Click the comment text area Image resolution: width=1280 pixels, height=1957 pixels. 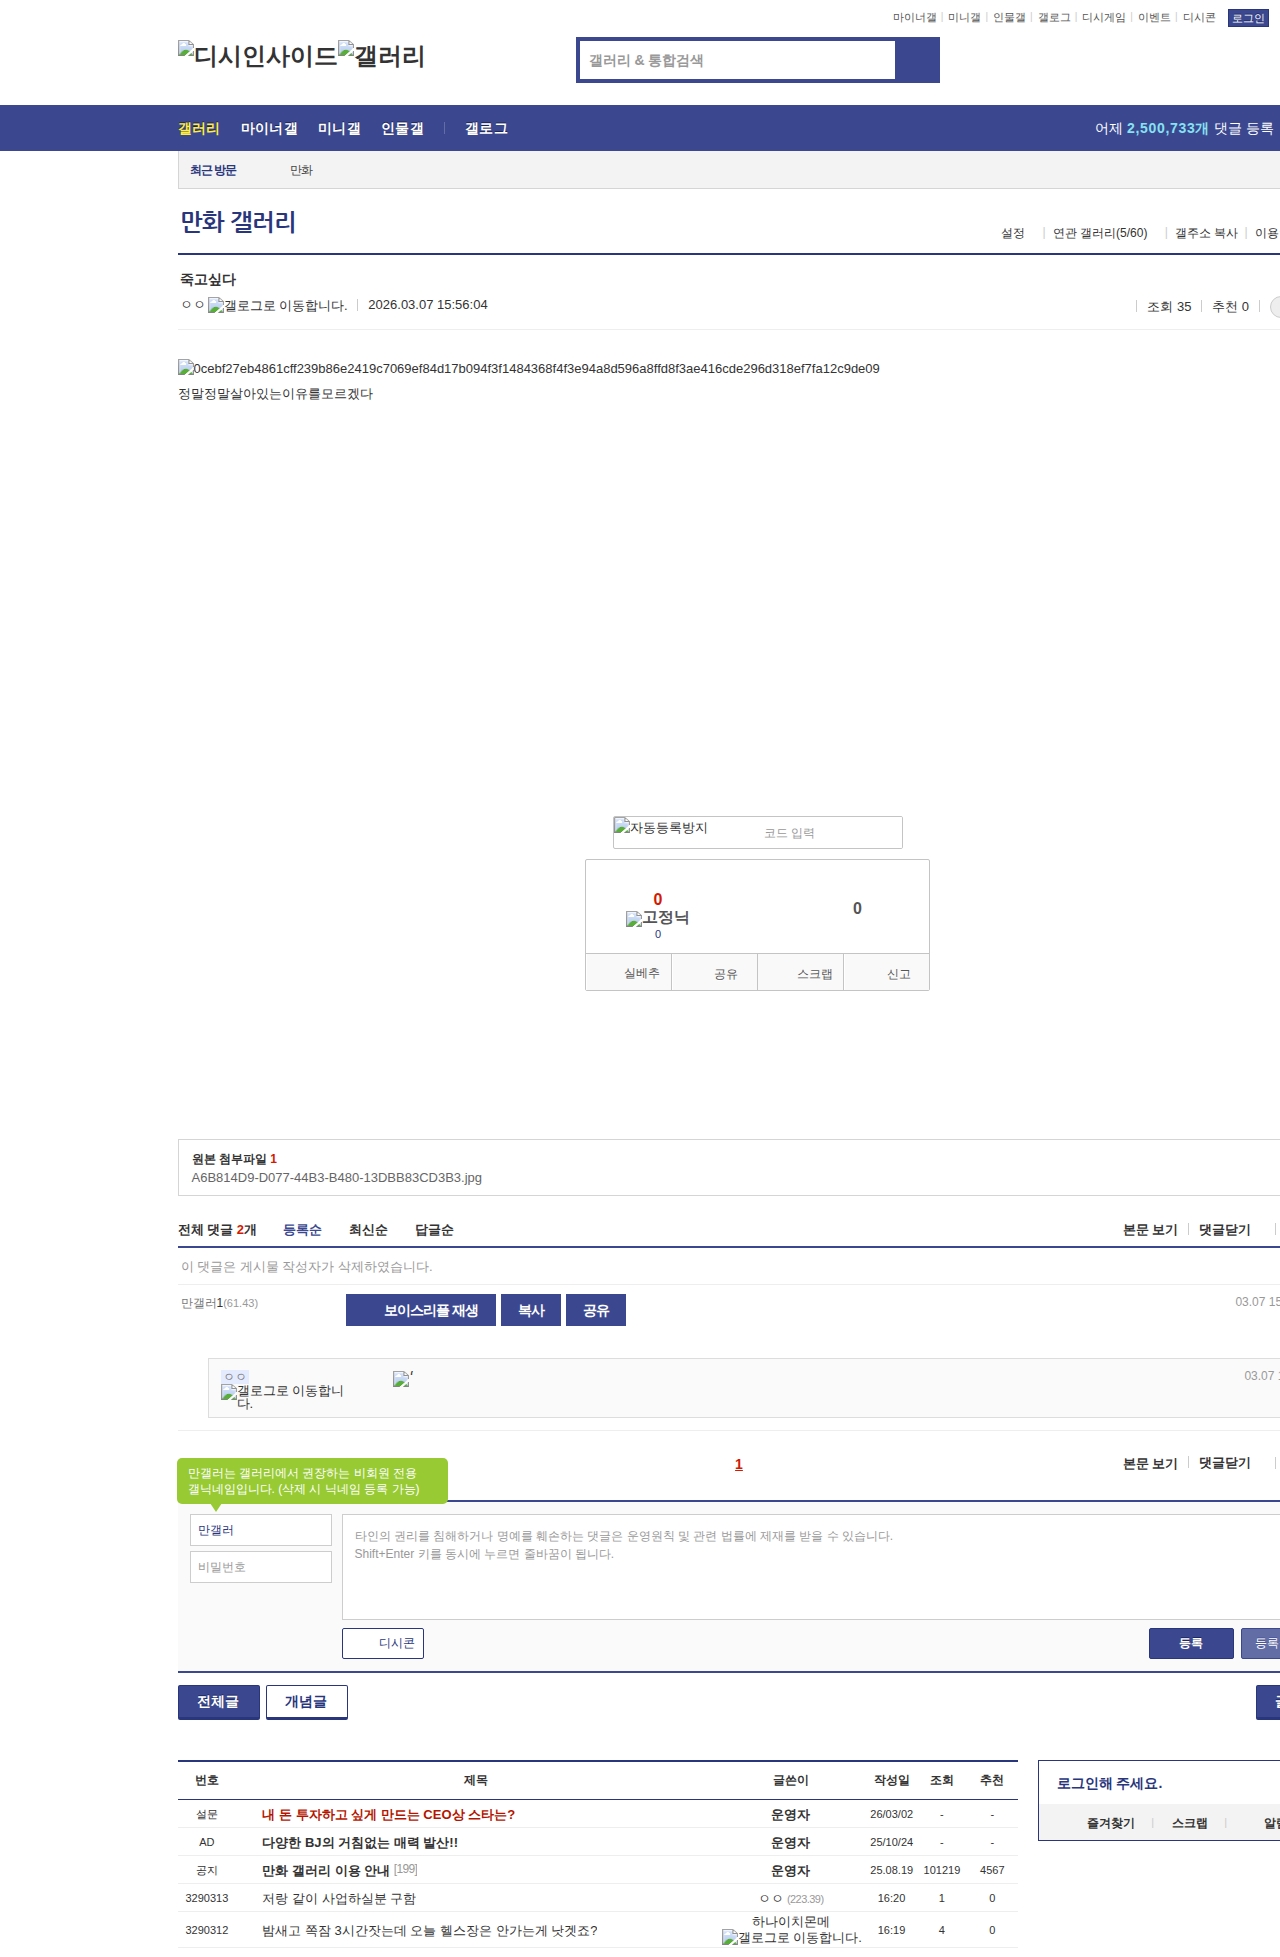(x=811, y=1566)
